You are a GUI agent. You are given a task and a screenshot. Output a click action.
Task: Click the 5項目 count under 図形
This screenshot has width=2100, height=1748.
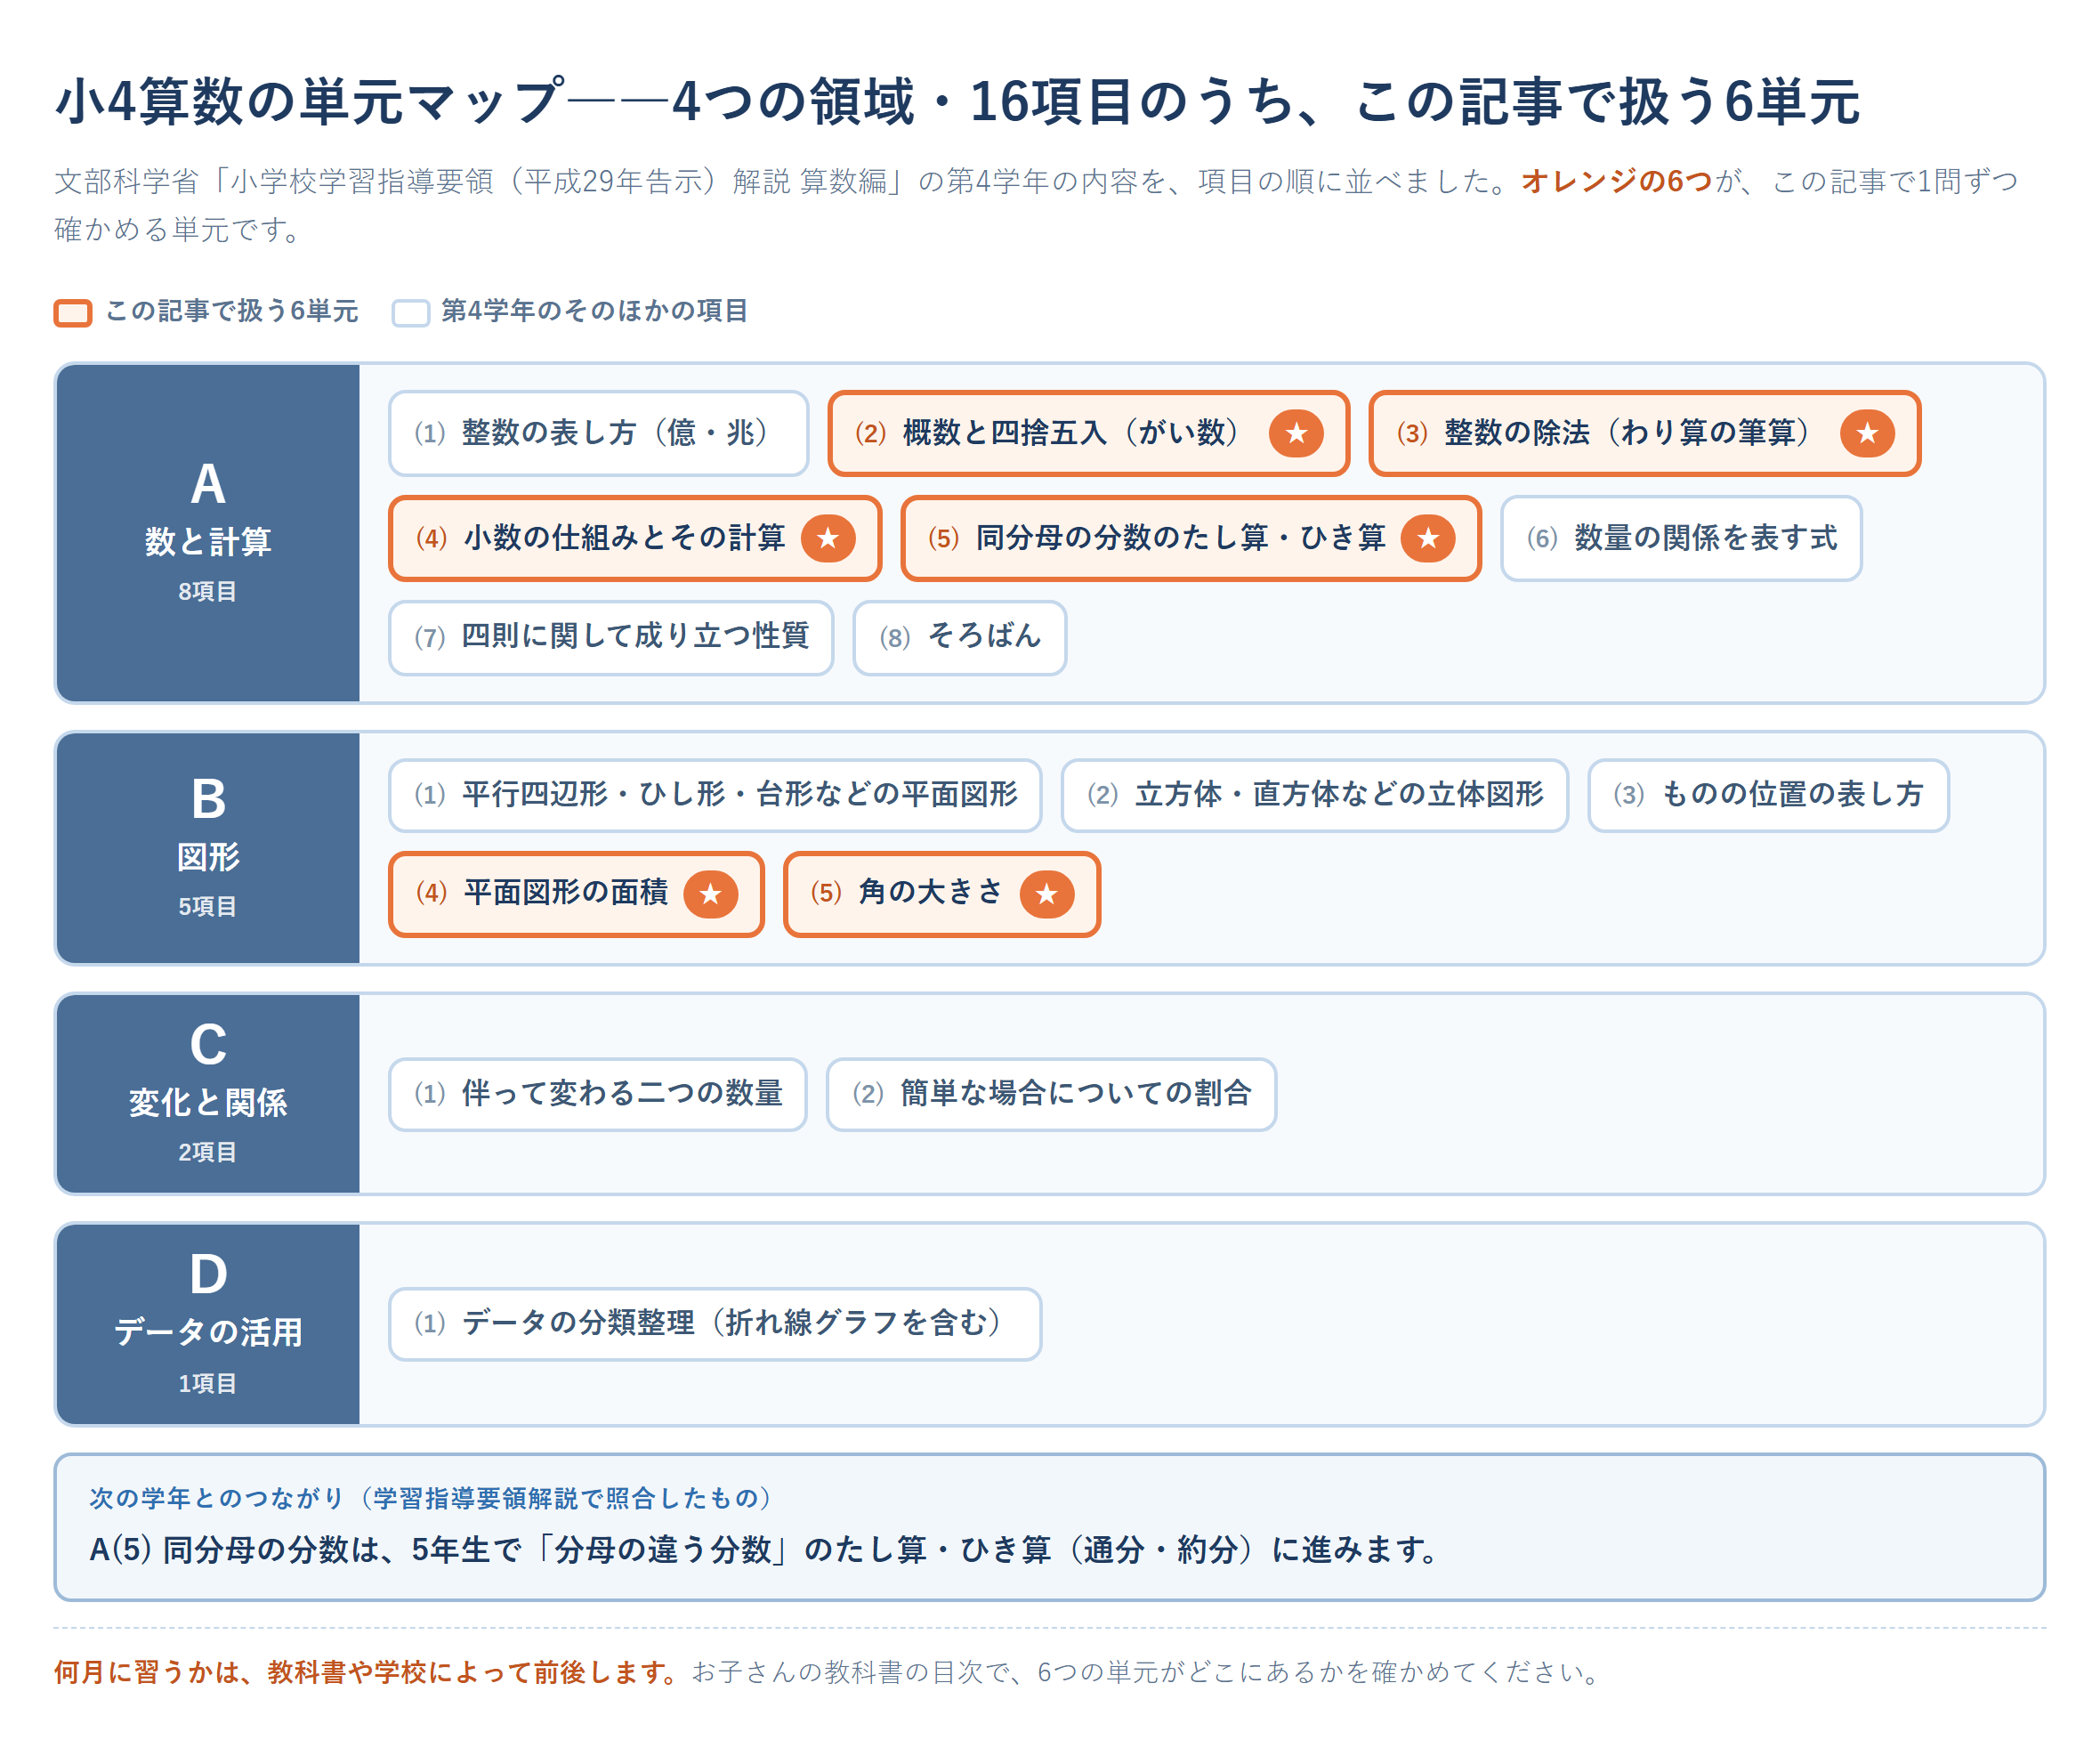tap(208, 906)
